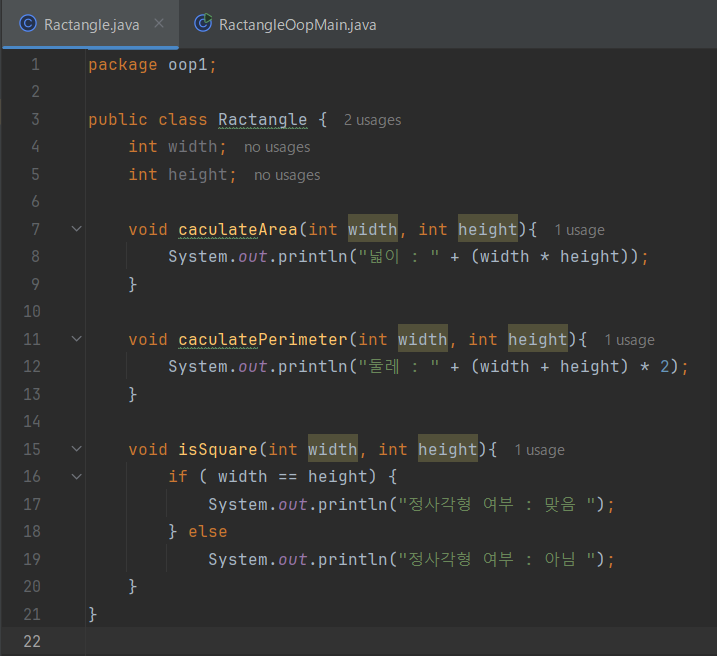717x656 pixels.
Task: Open '1 usage' hint for caculateArea
Action: tap(579, 230)
